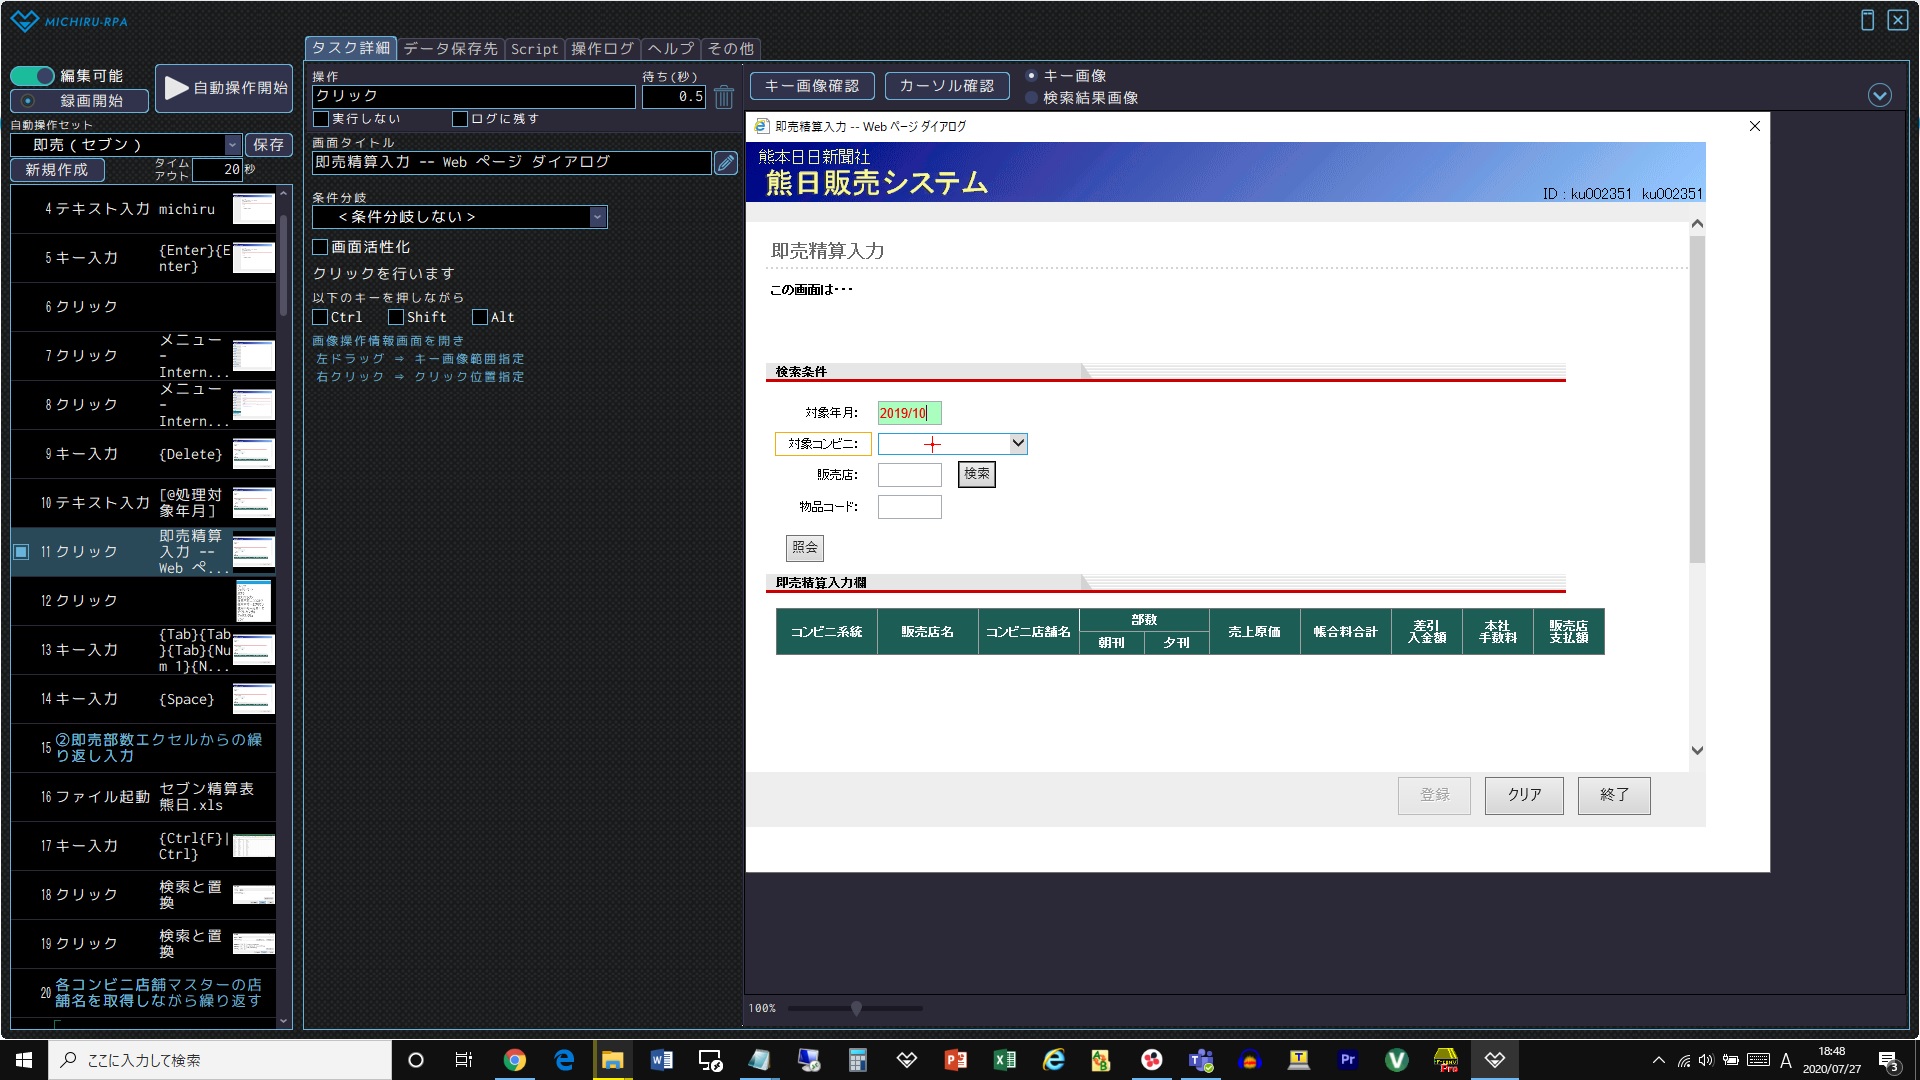Open Google Chrome from the taskbar
The width and height of the screenshot is (1920, 1080).
point(515,1060)
